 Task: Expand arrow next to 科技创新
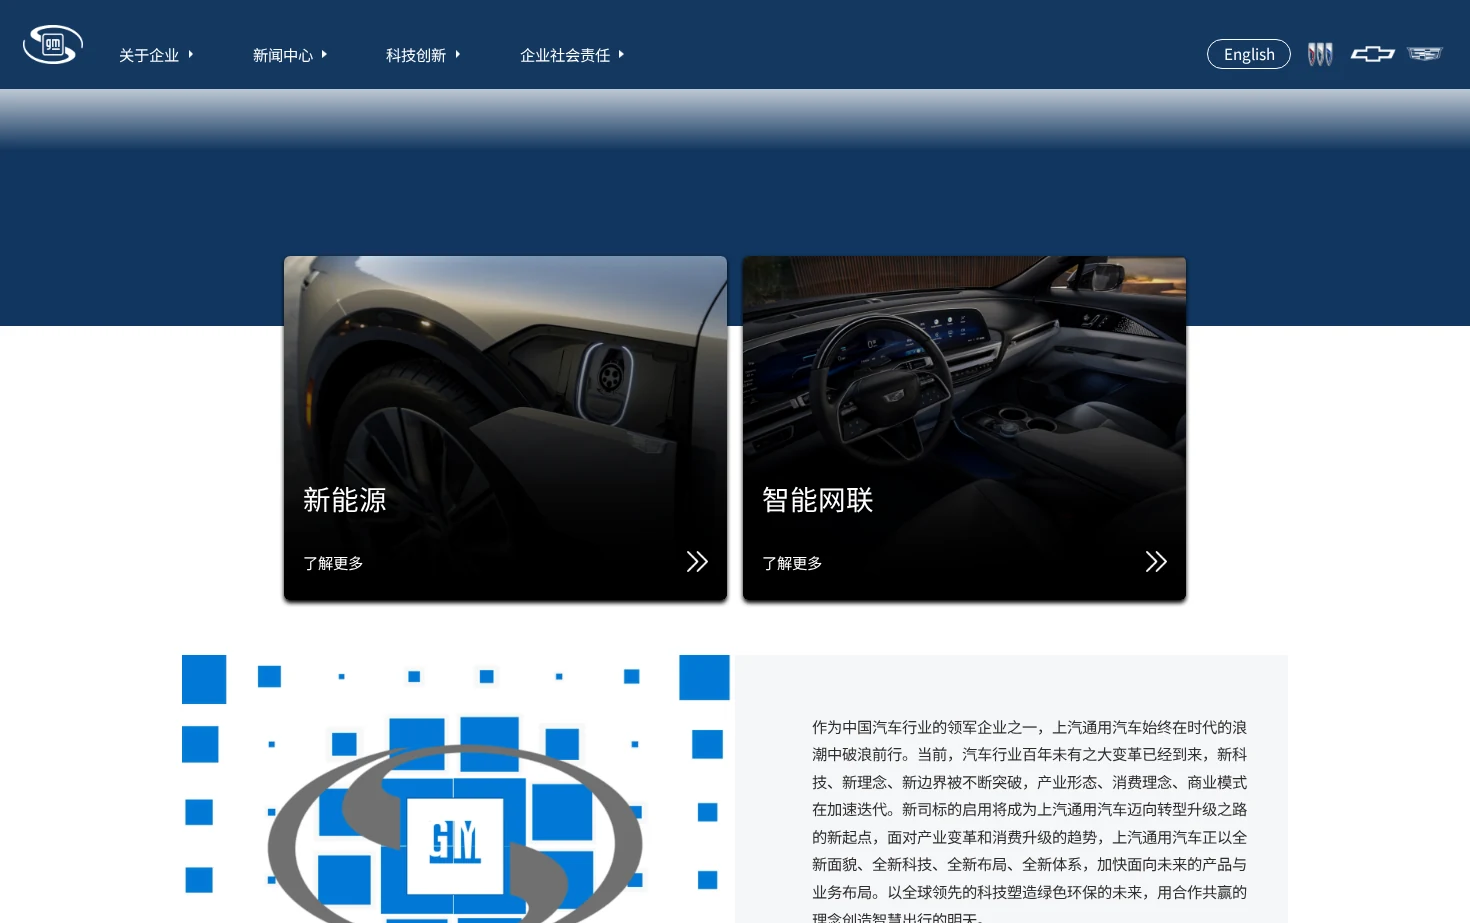tap(457, 54)
